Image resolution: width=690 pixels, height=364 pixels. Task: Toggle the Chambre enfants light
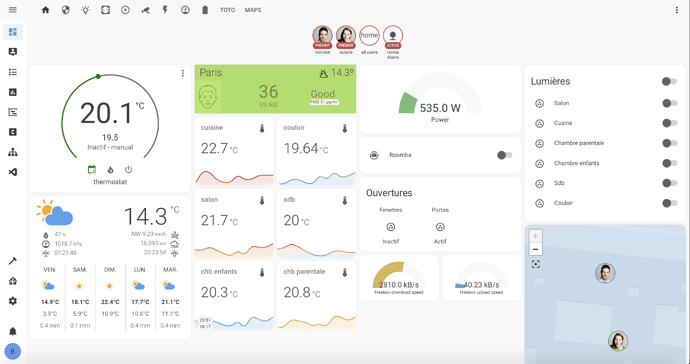point(669,163)
